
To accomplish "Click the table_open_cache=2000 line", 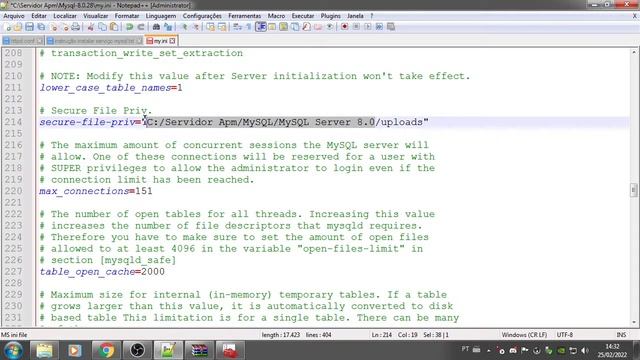I will coord(102,271).
